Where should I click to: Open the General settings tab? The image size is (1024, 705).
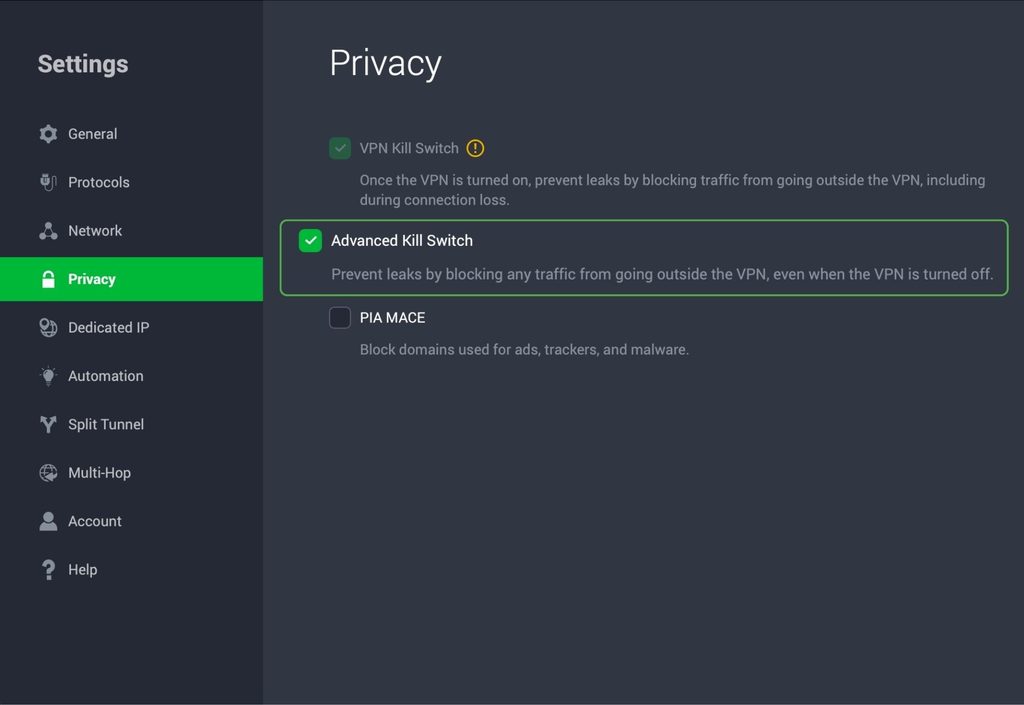coord(131,134)
